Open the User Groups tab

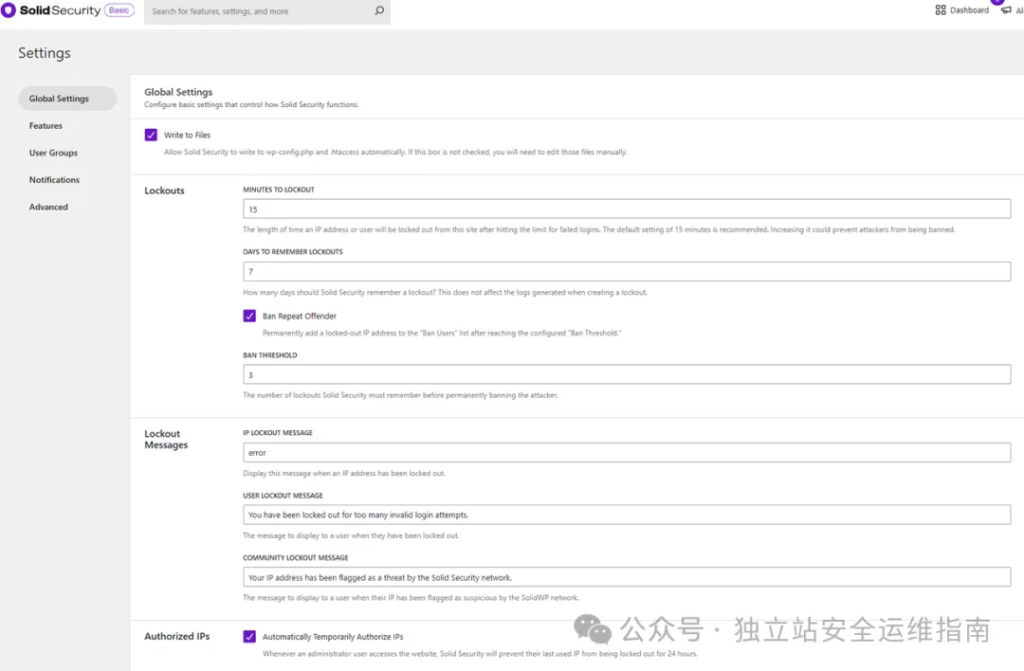point(53,152)
